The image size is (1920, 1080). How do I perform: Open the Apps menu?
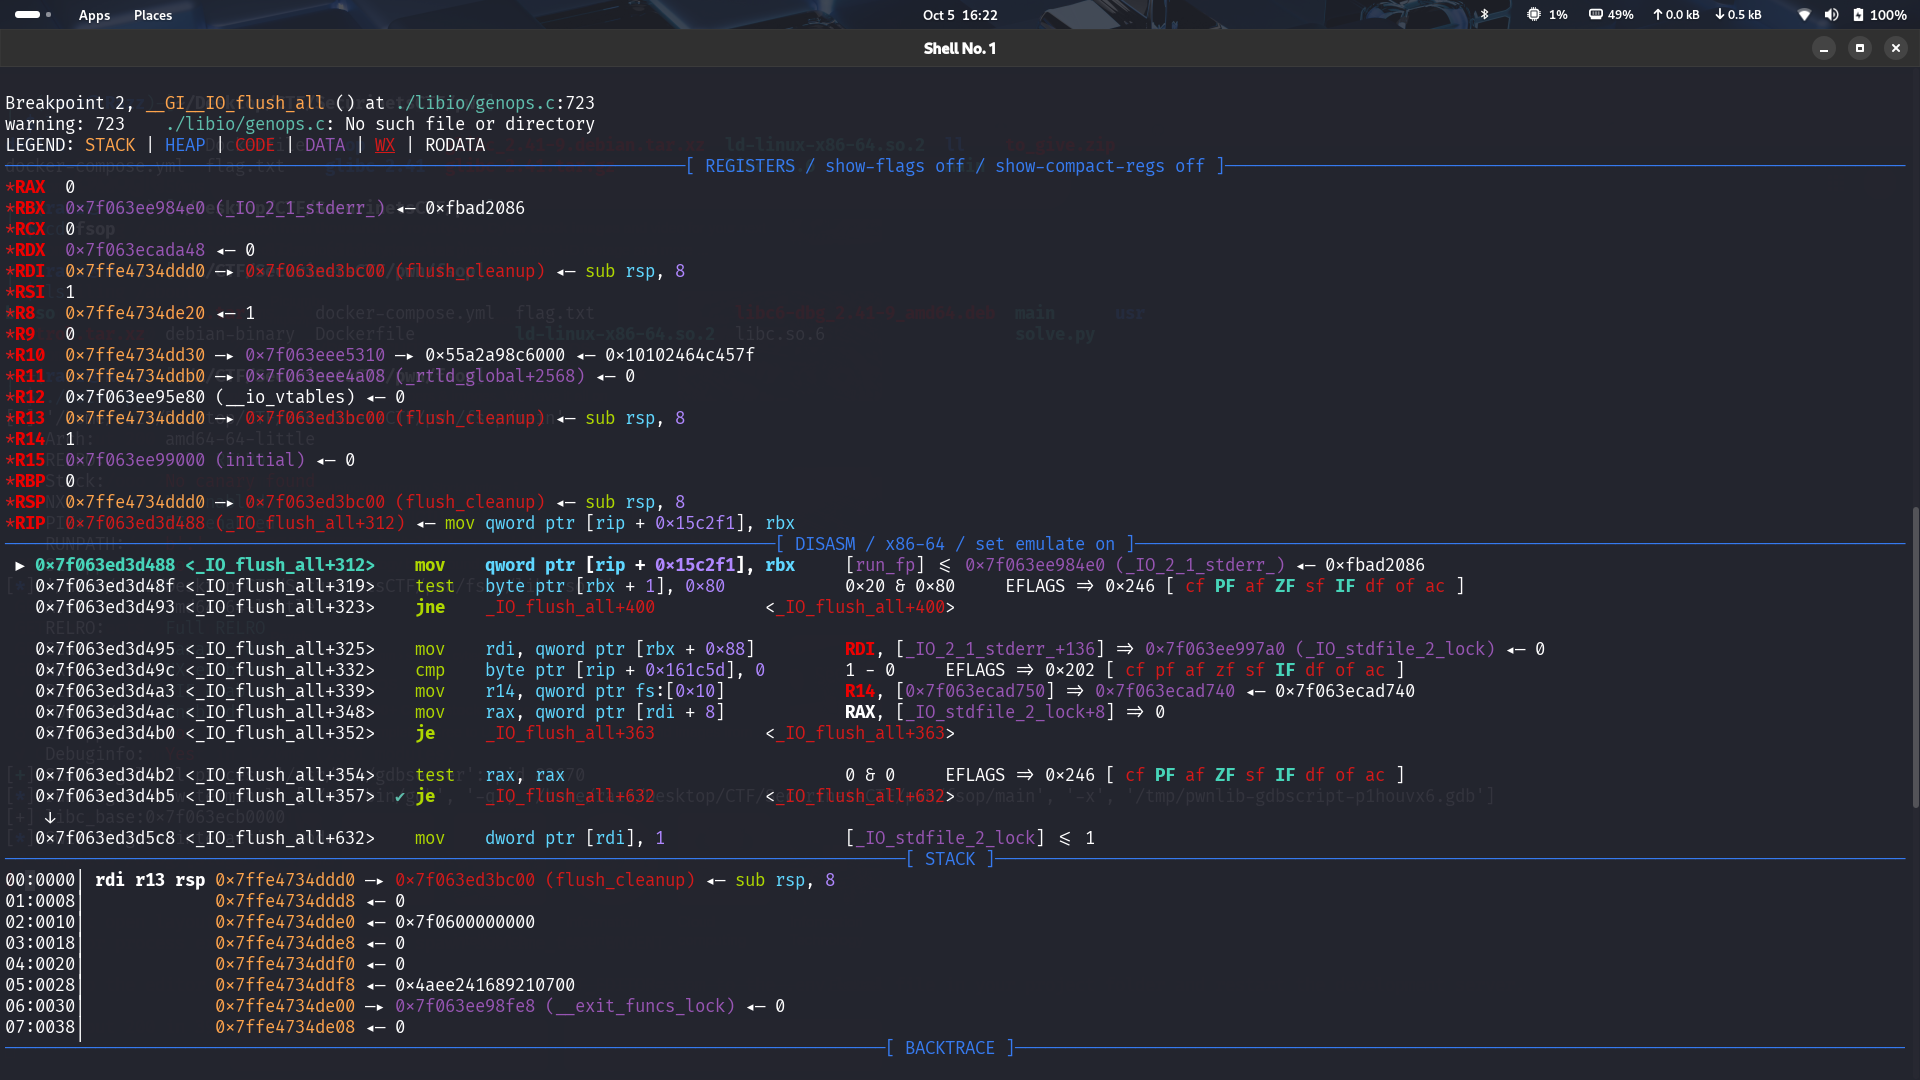click(x=94, y=15)
